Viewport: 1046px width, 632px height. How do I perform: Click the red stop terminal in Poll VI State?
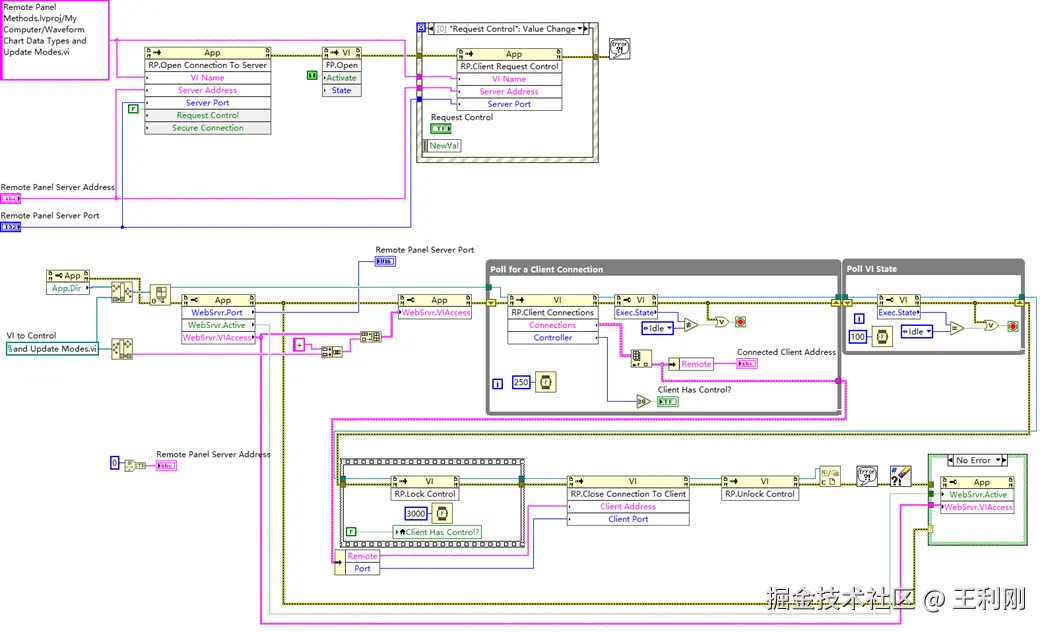point(1013,326)
